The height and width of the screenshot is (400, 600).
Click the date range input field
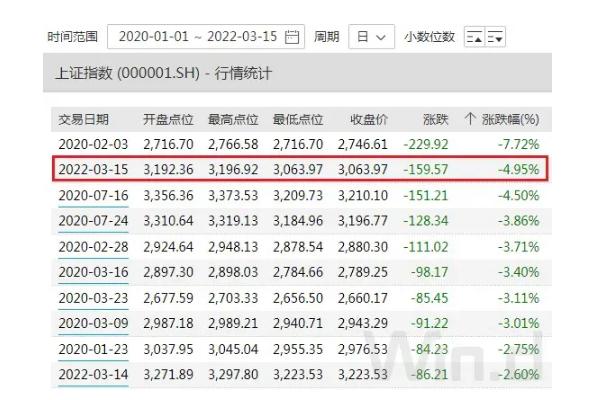tap(206, 37)
